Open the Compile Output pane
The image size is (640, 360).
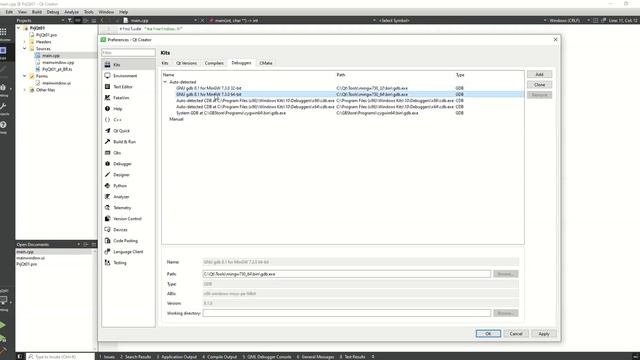point(220,357)
